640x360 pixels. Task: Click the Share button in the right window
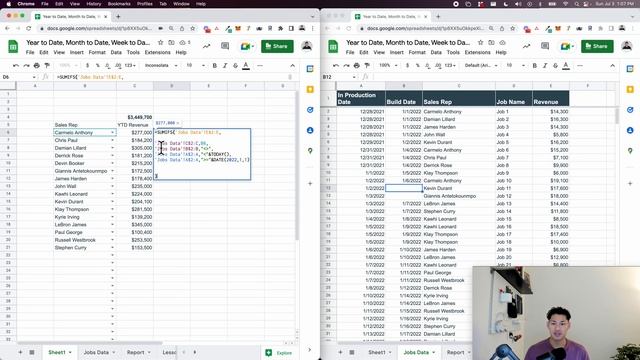(597, 46)
